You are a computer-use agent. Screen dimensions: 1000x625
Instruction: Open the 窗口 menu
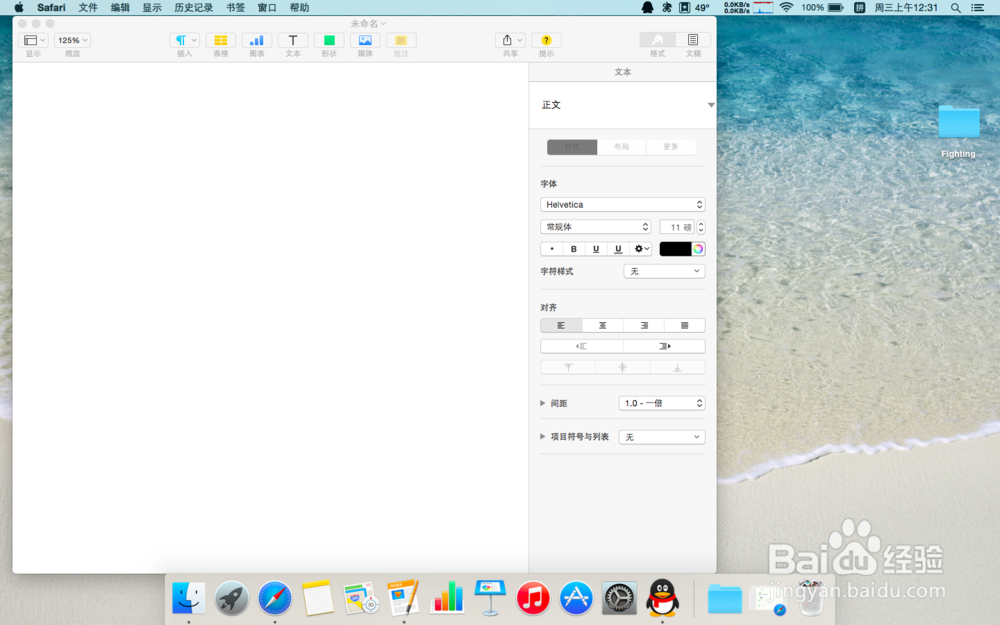click(x=267, y=8)
